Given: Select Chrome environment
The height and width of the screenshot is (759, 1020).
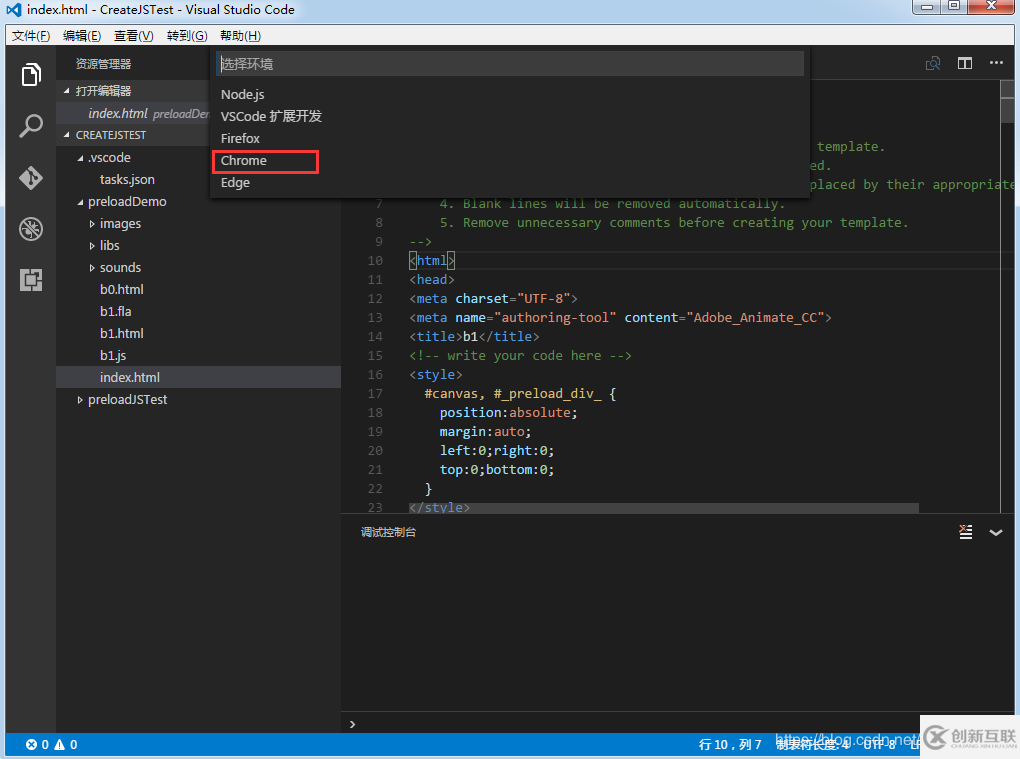Looking at the screenshot, I should pos(509,161).
